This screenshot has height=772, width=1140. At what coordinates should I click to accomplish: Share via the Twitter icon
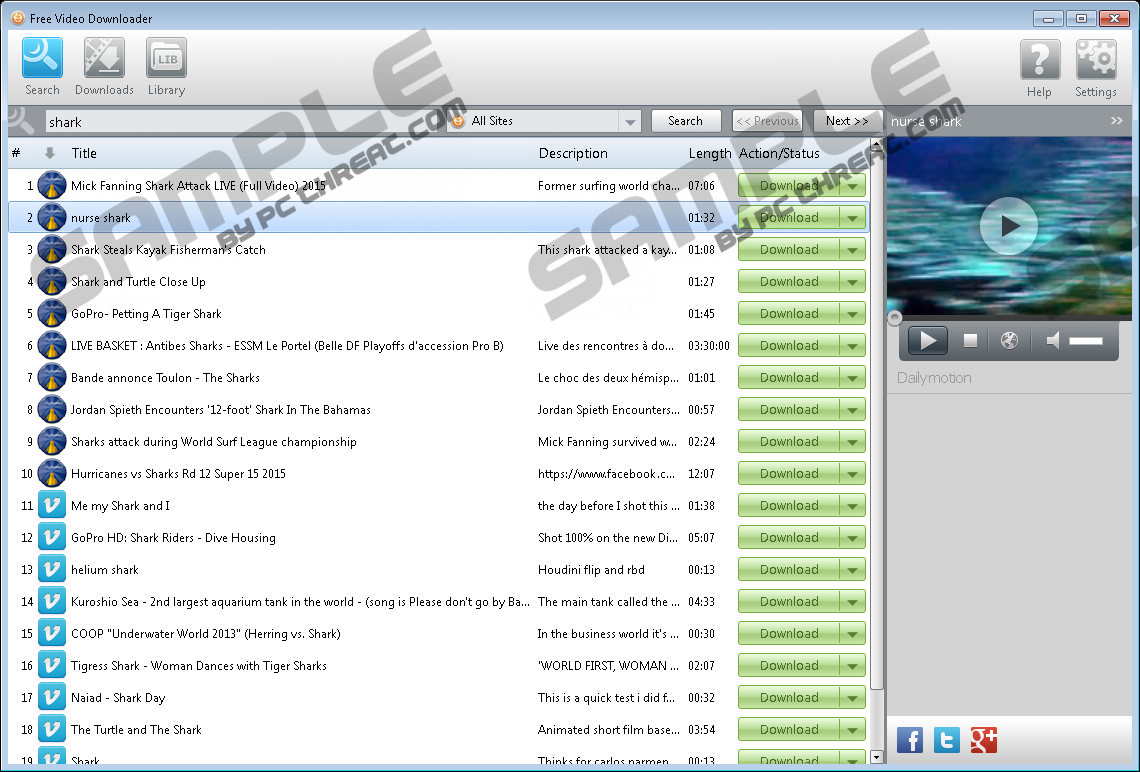947,740
